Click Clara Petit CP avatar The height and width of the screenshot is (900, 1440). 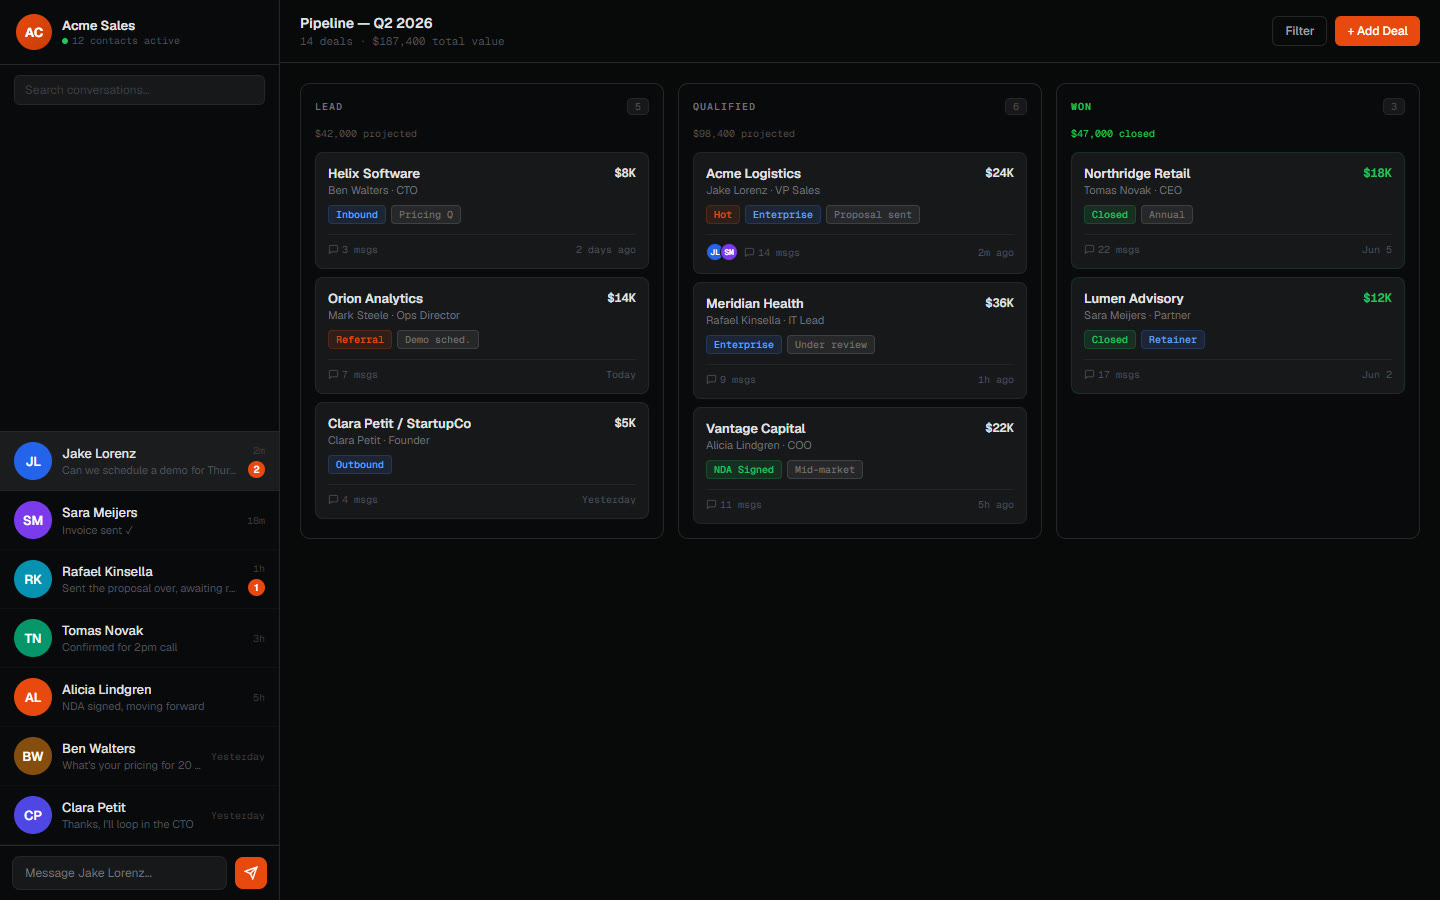[33, 815]
